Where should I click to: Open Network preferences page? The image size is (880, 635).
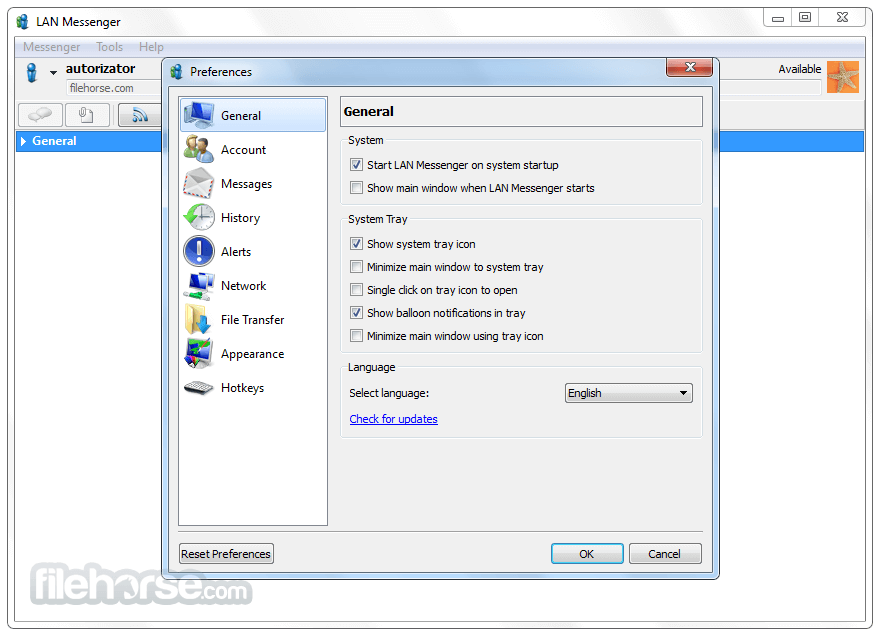point(253,285)
